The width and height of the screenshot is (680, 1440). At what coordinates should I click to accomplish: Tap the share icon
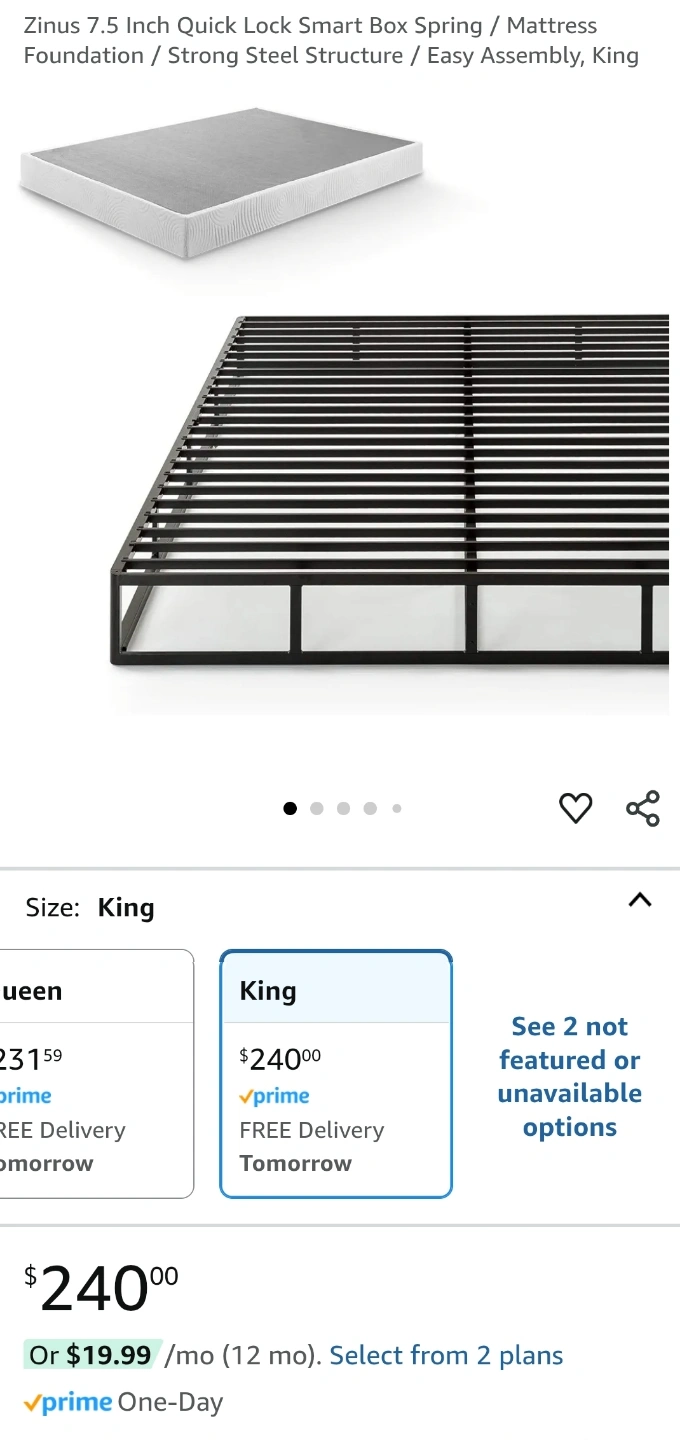pos(643,808)
